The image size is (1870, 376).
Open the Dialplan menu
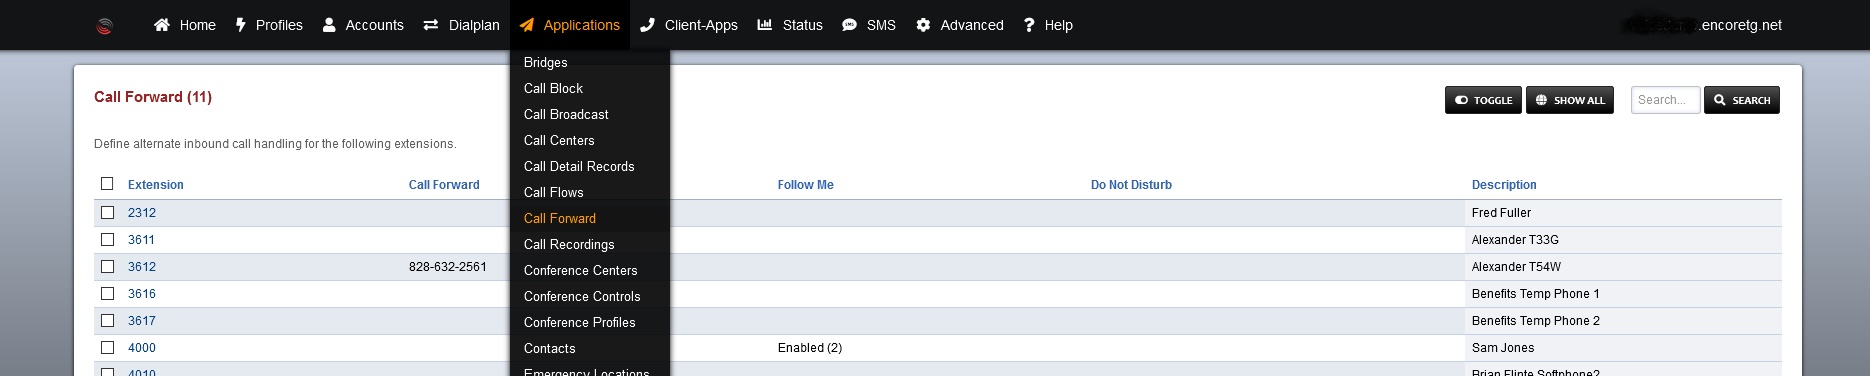[x=461, y=25]
